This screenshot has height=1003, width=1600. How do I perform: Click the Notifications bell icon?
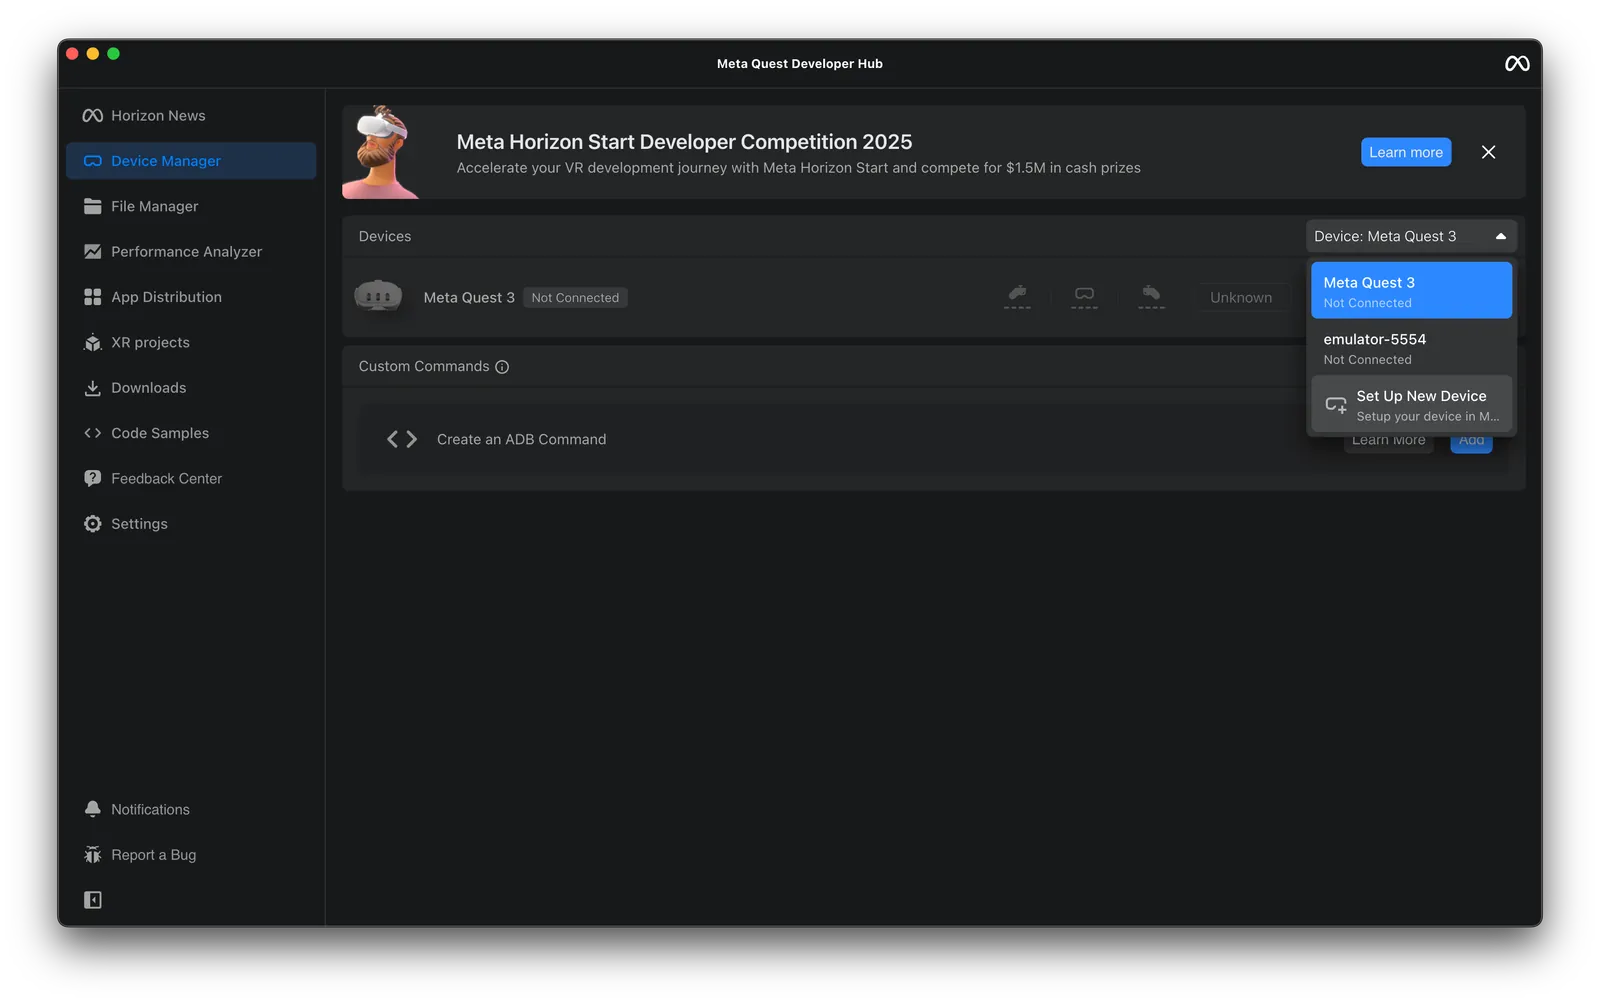(93, 809)
